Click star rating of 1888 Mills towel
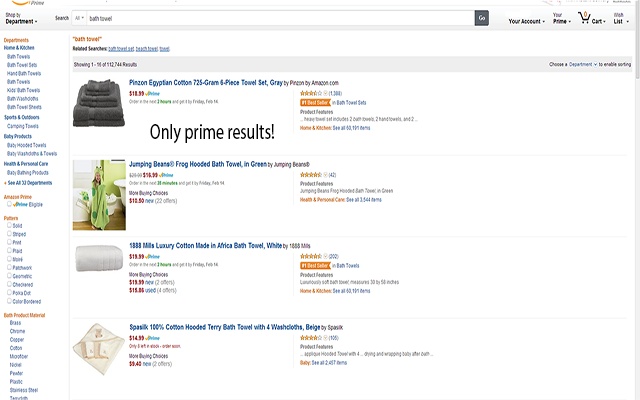Screen dimensions: 640x400 click(313, 256)
